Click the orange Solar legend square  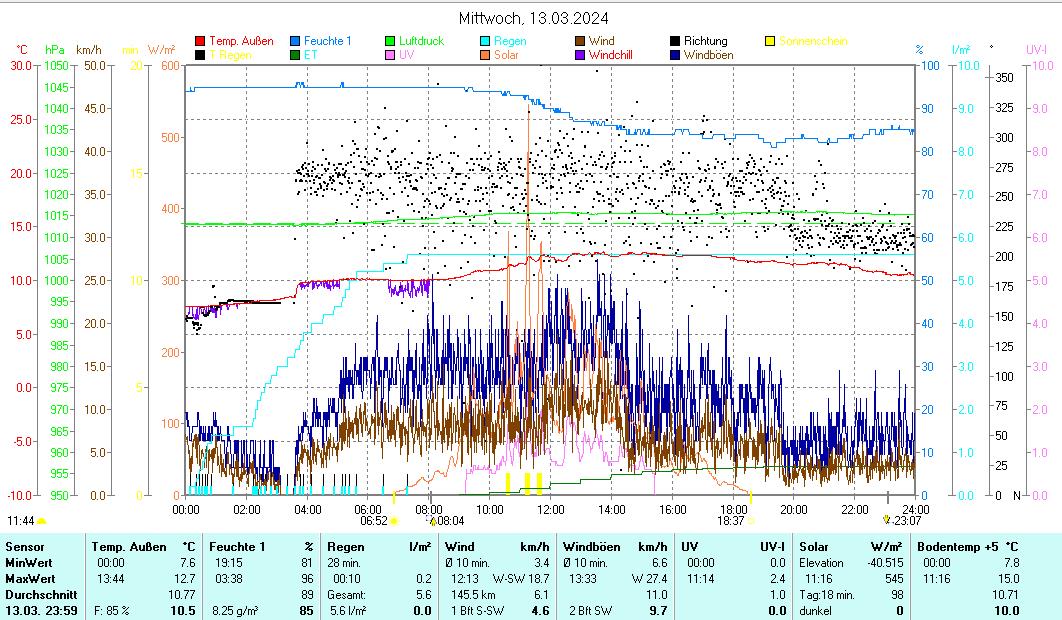point(485,55)
